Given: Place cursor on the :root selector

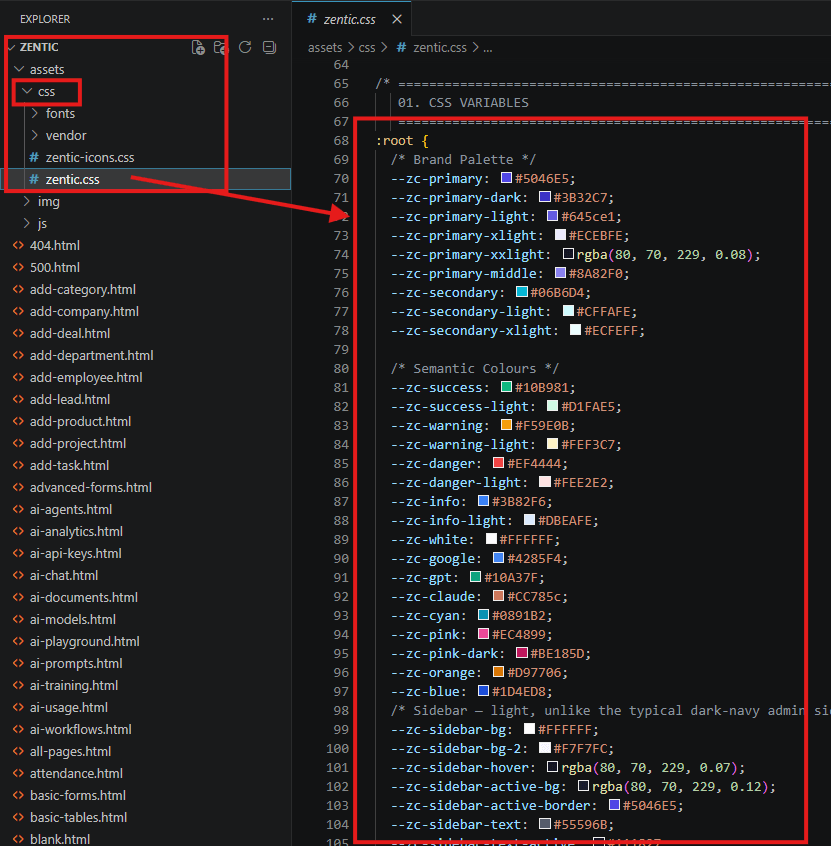Looking at the screenshot, I should click(394, 141).
